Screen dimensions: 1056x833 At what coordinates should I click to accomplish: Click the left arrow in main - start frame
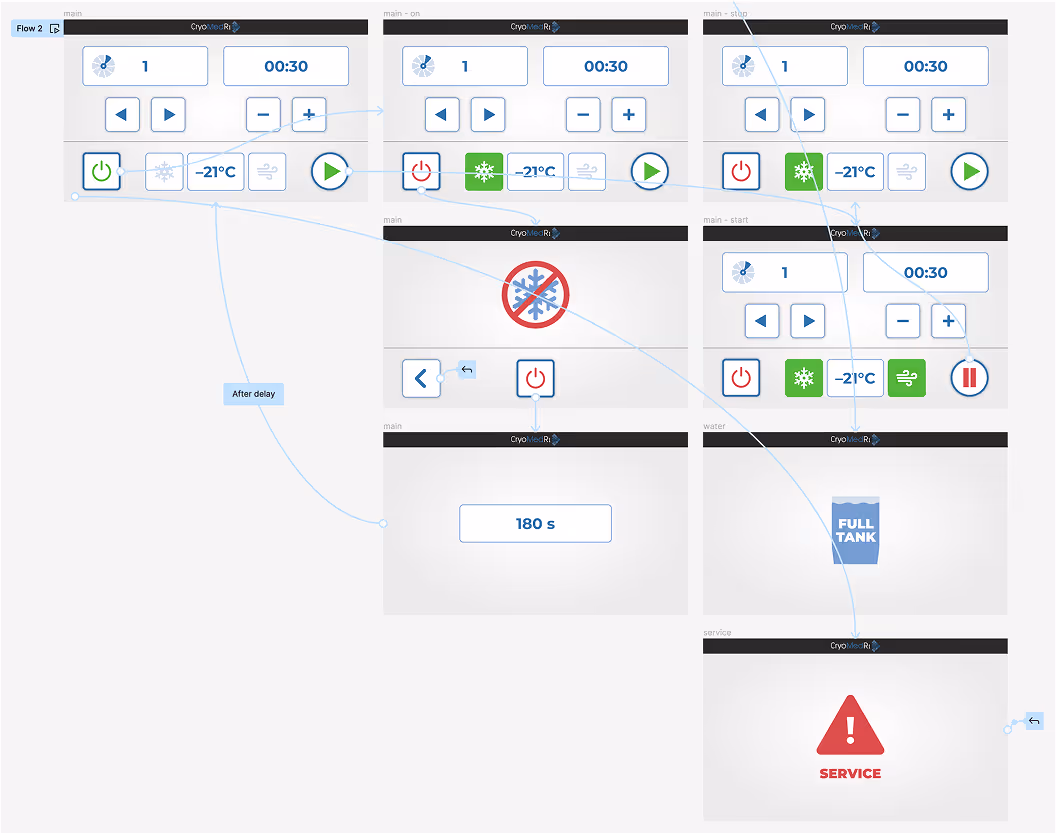coord(762,321)
